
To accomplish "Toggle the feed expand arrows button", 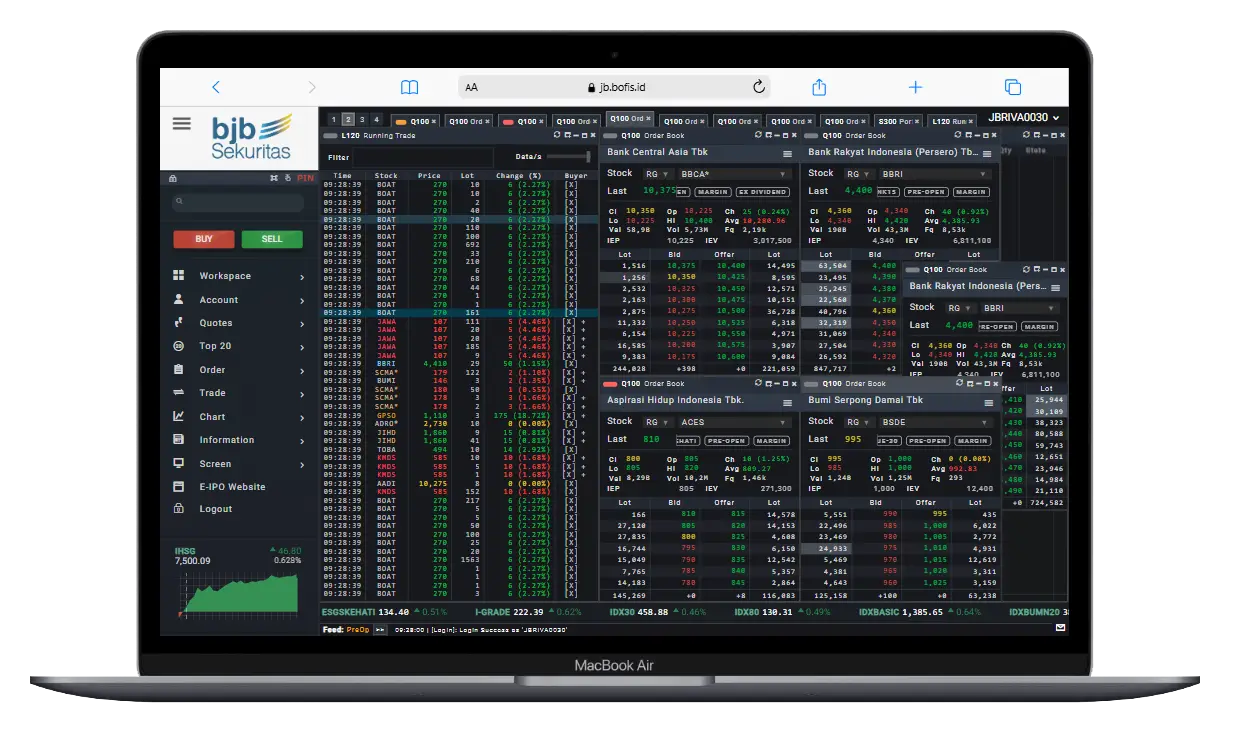I will (380, 630).
